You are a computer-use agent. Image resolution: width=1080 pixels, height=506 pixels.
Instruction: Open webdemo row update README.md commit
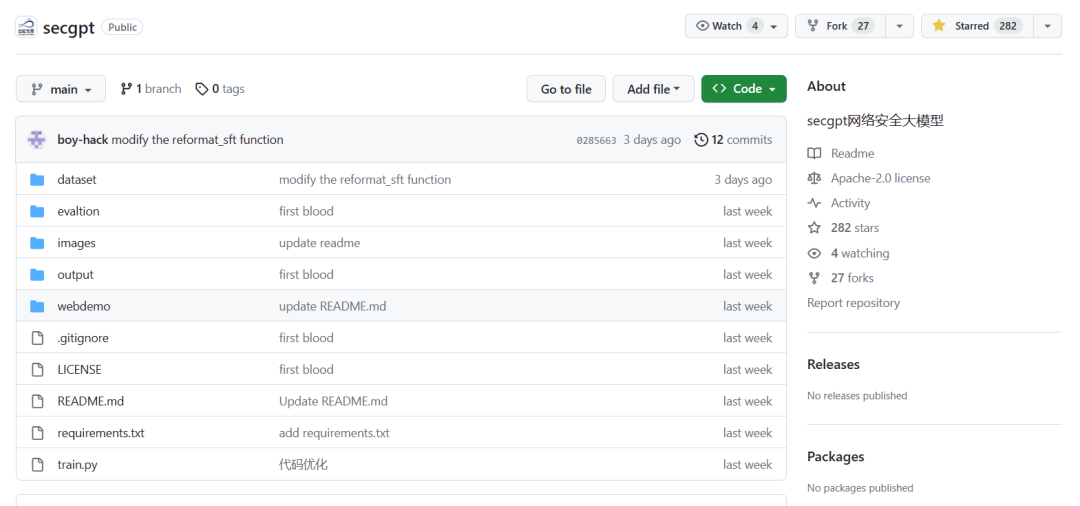point(333,306)
